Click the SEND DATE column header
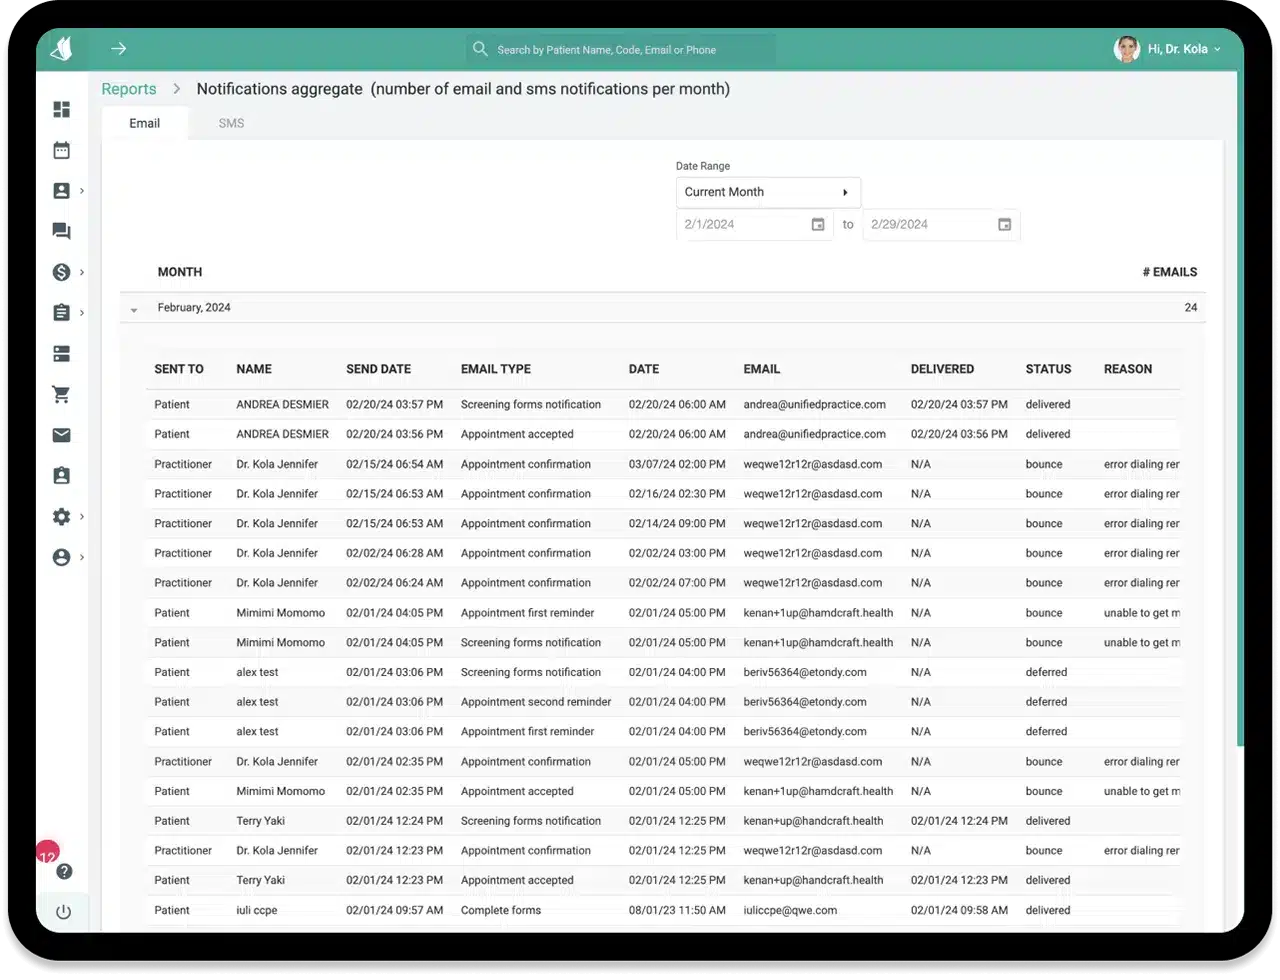 tap(378, 369)
